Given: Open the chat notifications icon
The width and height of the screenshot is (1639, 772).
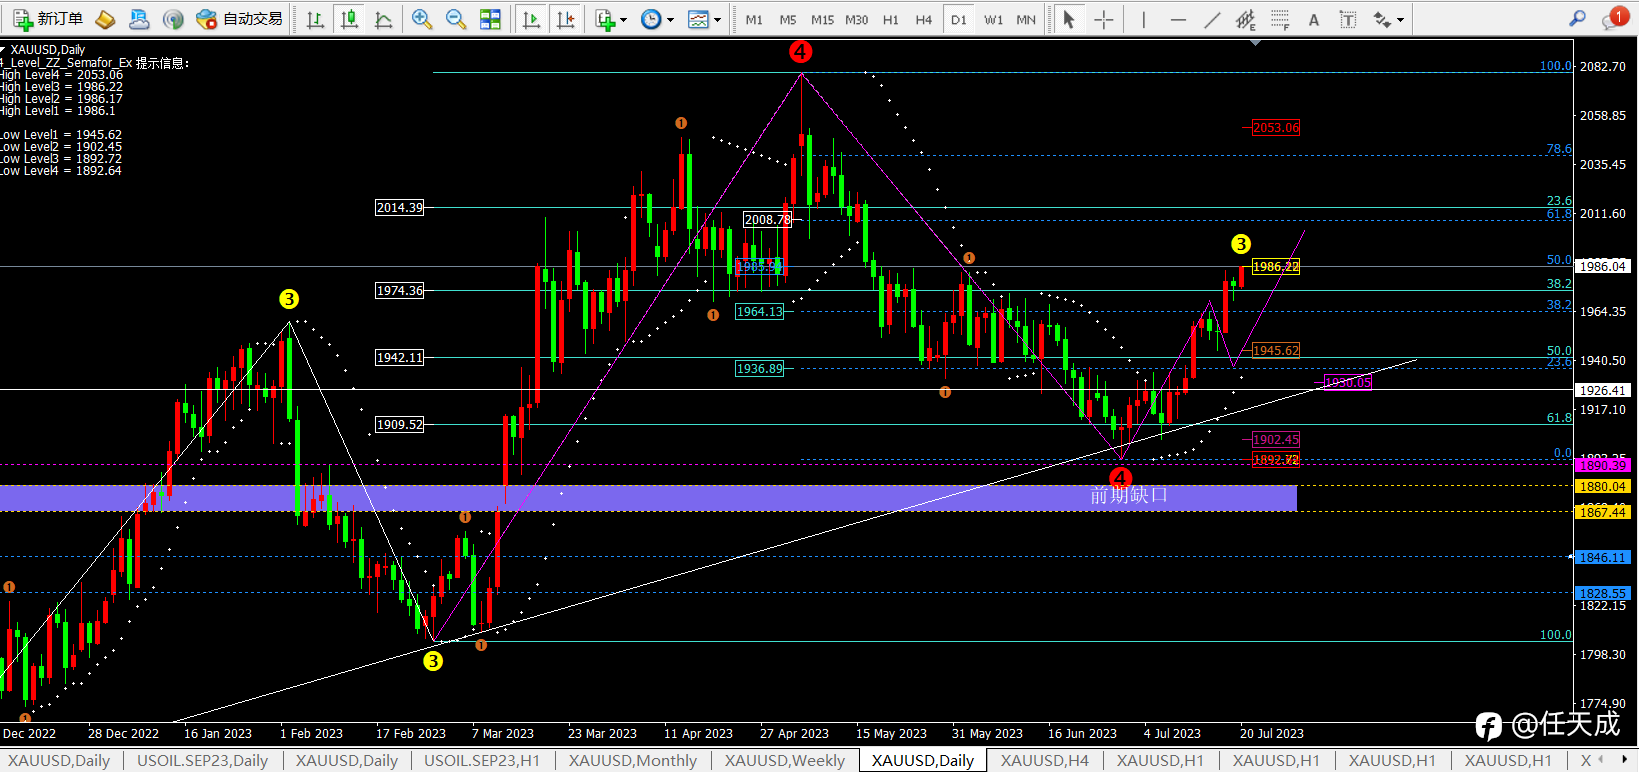Looking at the screenshot, I should click(1613, 18).
